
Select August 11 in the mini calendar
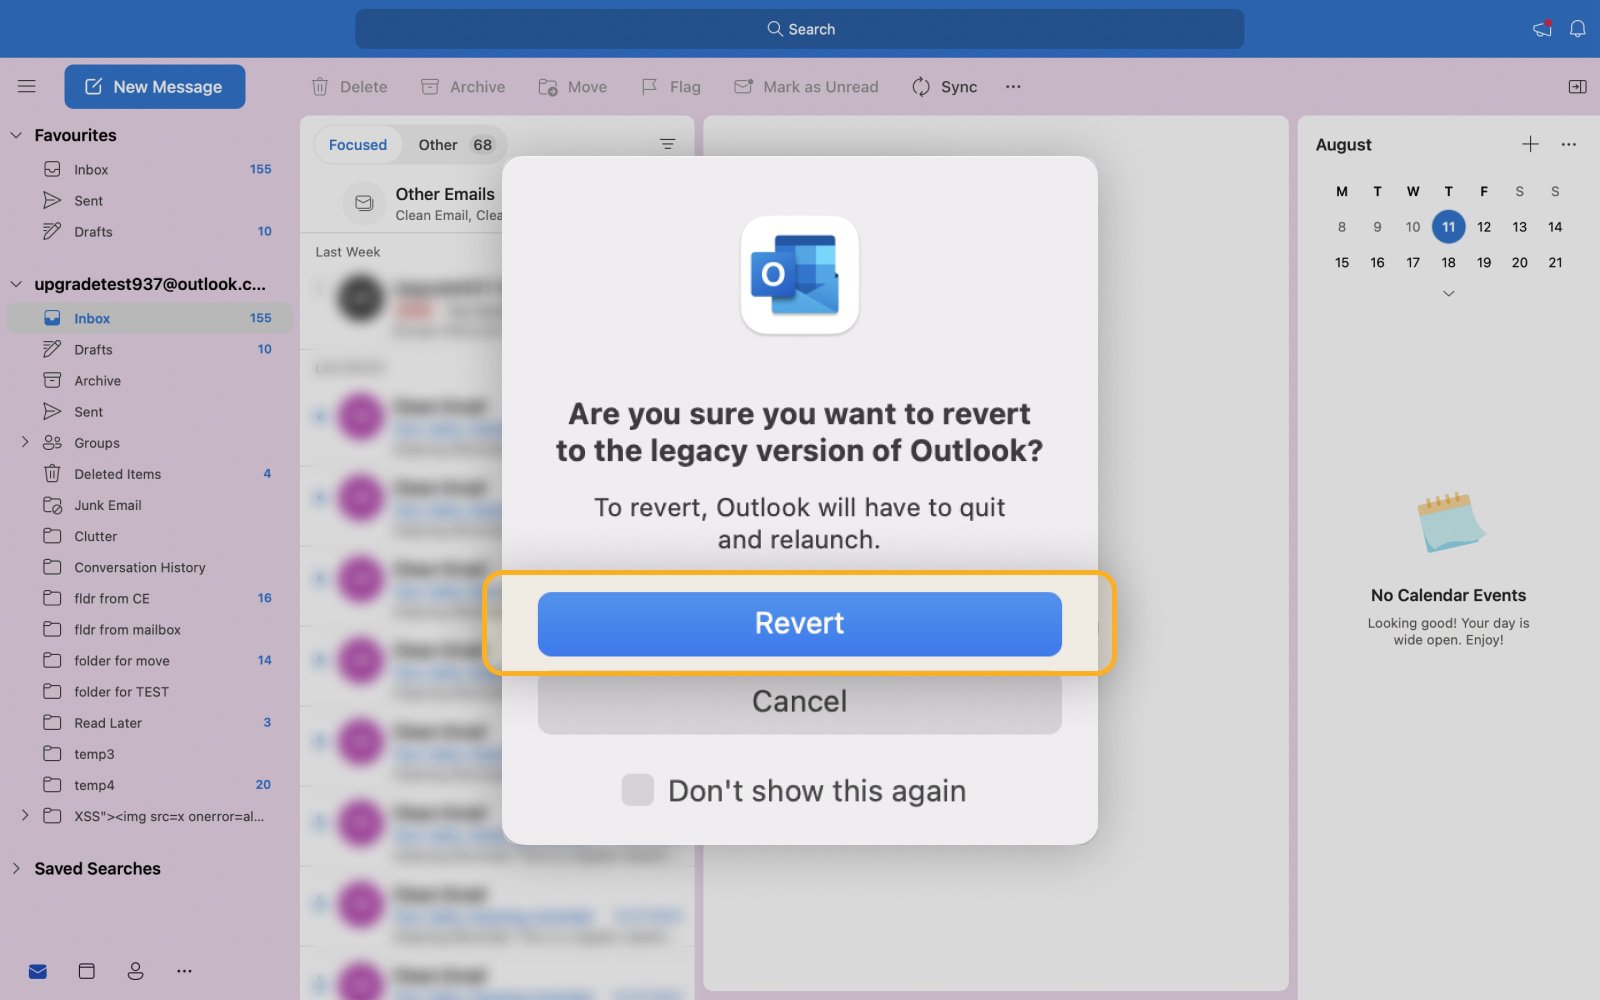click(1448, 227)
